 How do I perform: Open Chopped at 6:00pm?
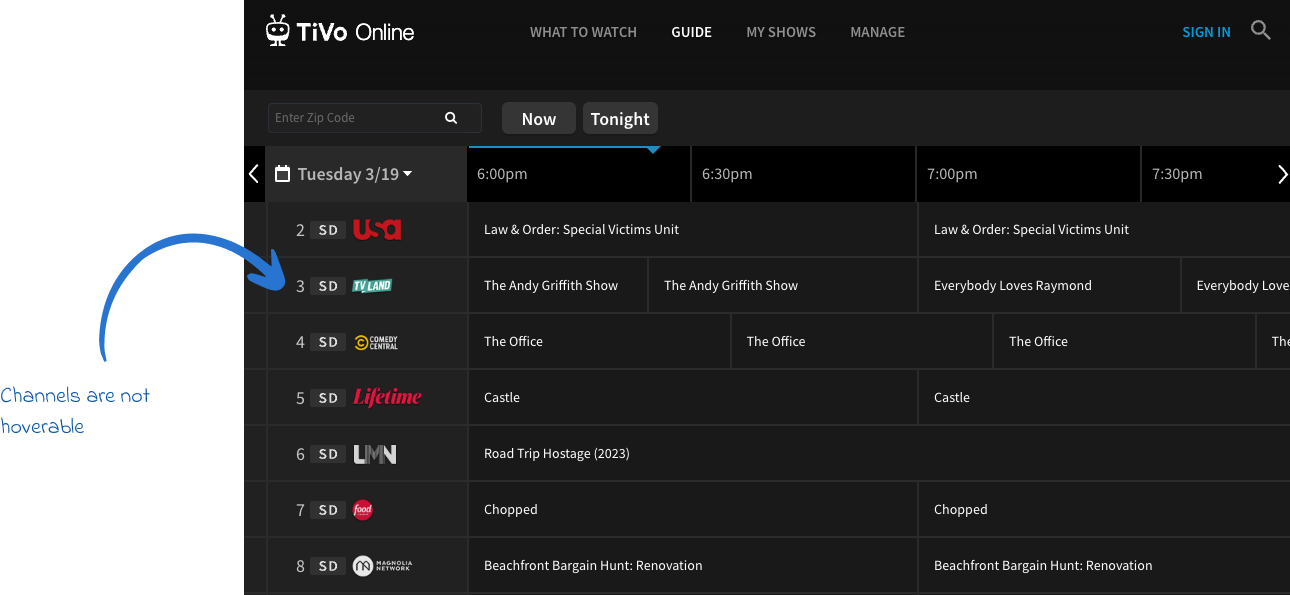pos(693,510)
